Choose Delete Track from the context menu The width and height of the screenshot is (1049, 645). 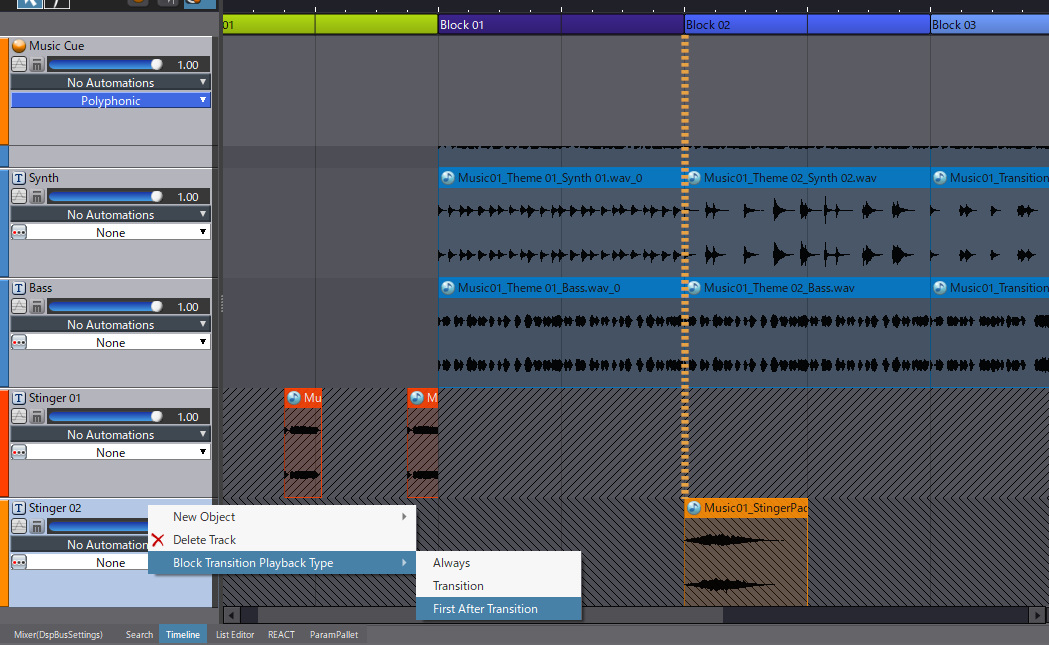(x=282, y=539)
